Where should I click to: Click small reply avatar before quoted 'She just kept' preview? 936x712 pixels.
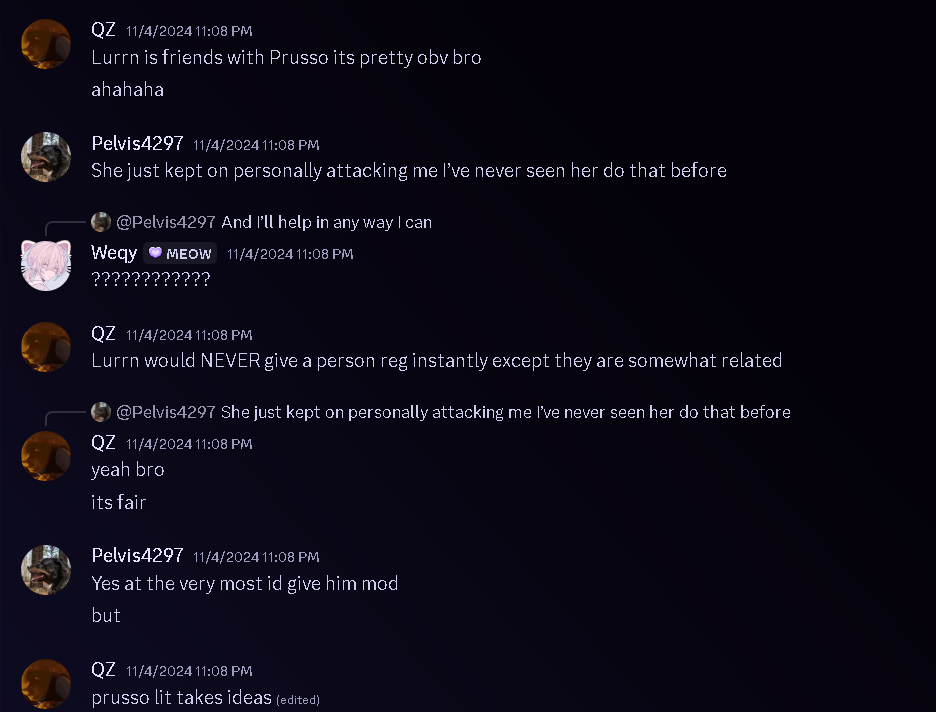tap(101, 412)
